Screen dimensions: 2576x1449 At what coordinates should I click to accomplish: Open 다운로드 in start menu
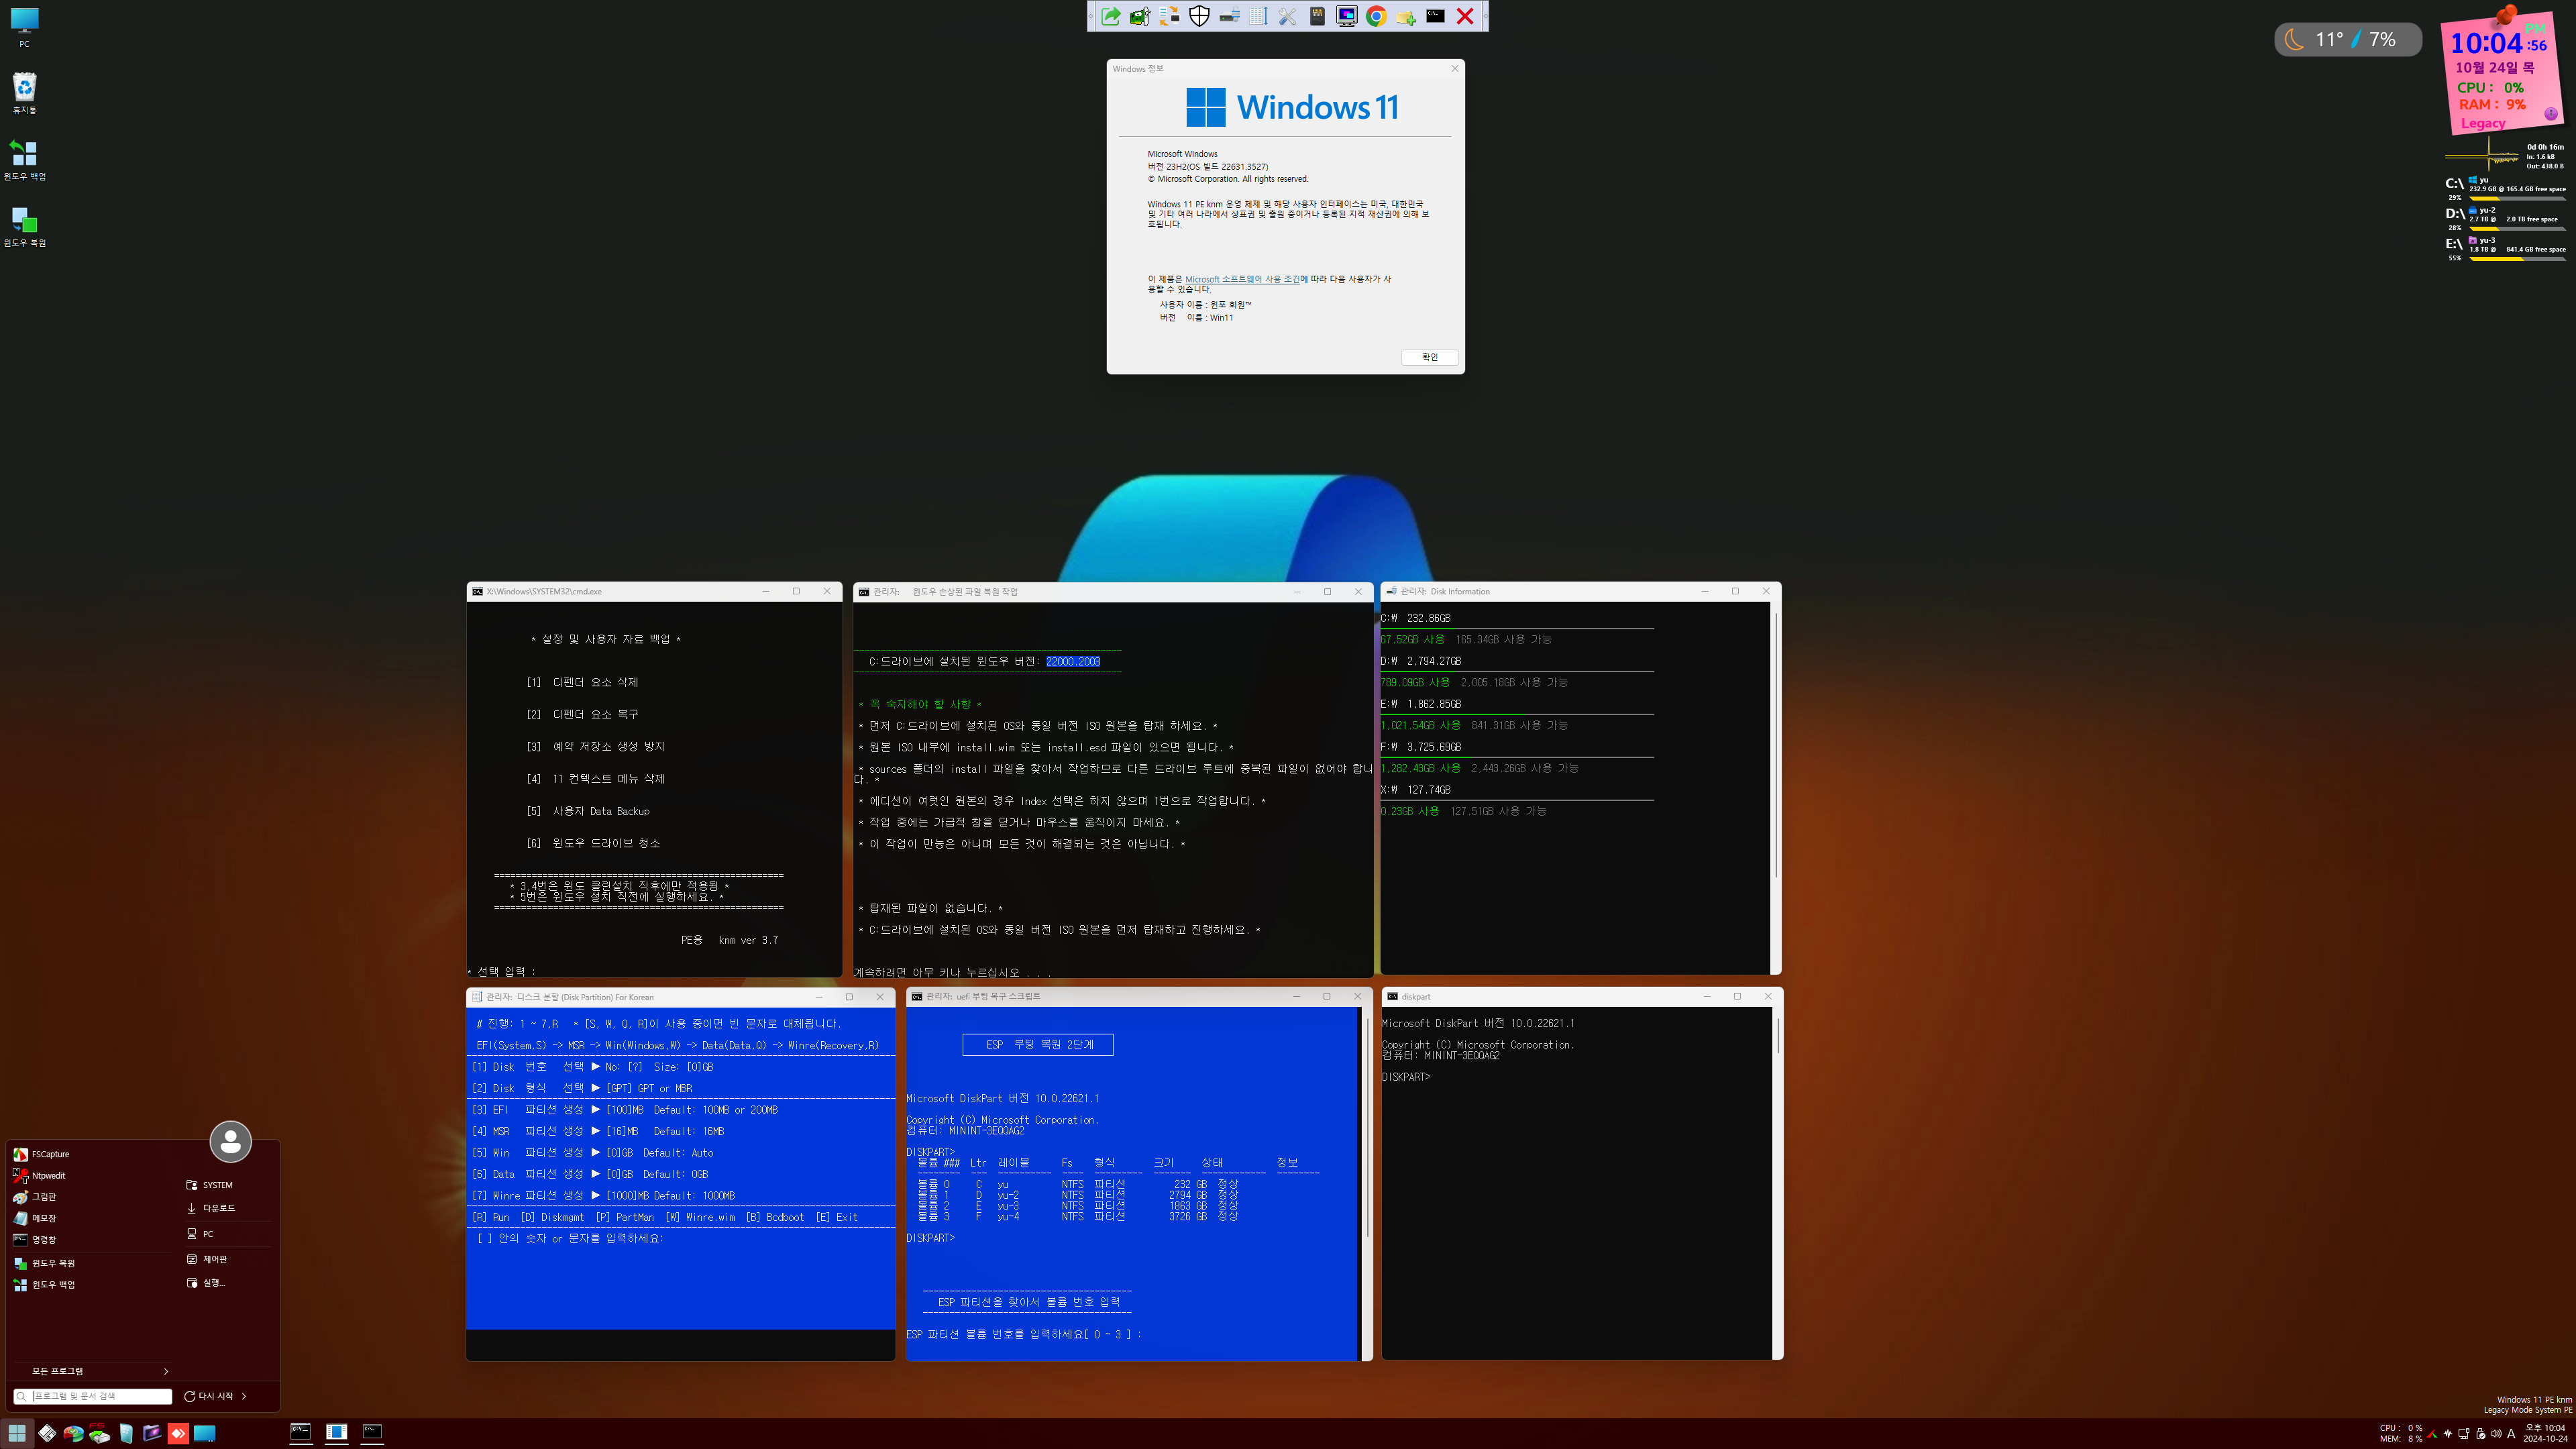coord(211,1208)
